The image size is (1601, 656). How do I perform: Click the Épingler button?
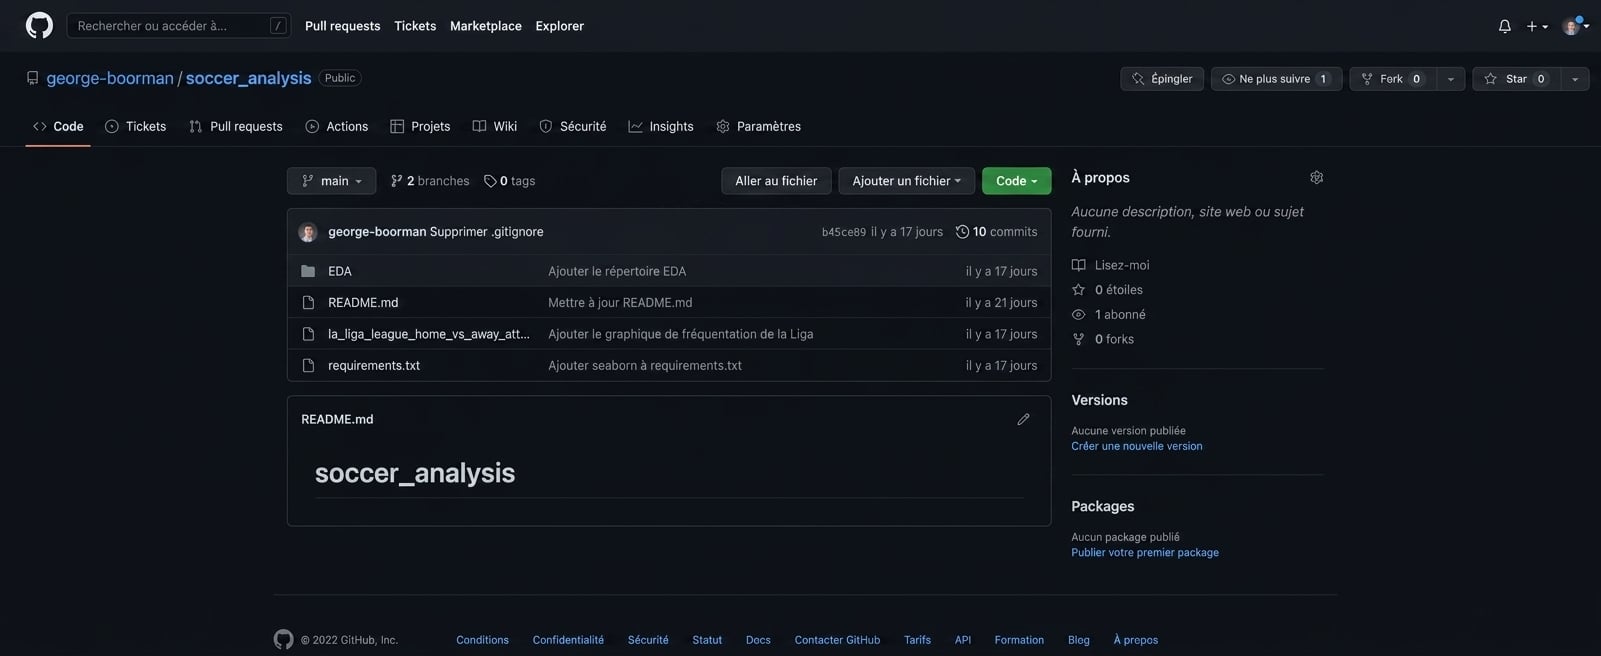1162,79
